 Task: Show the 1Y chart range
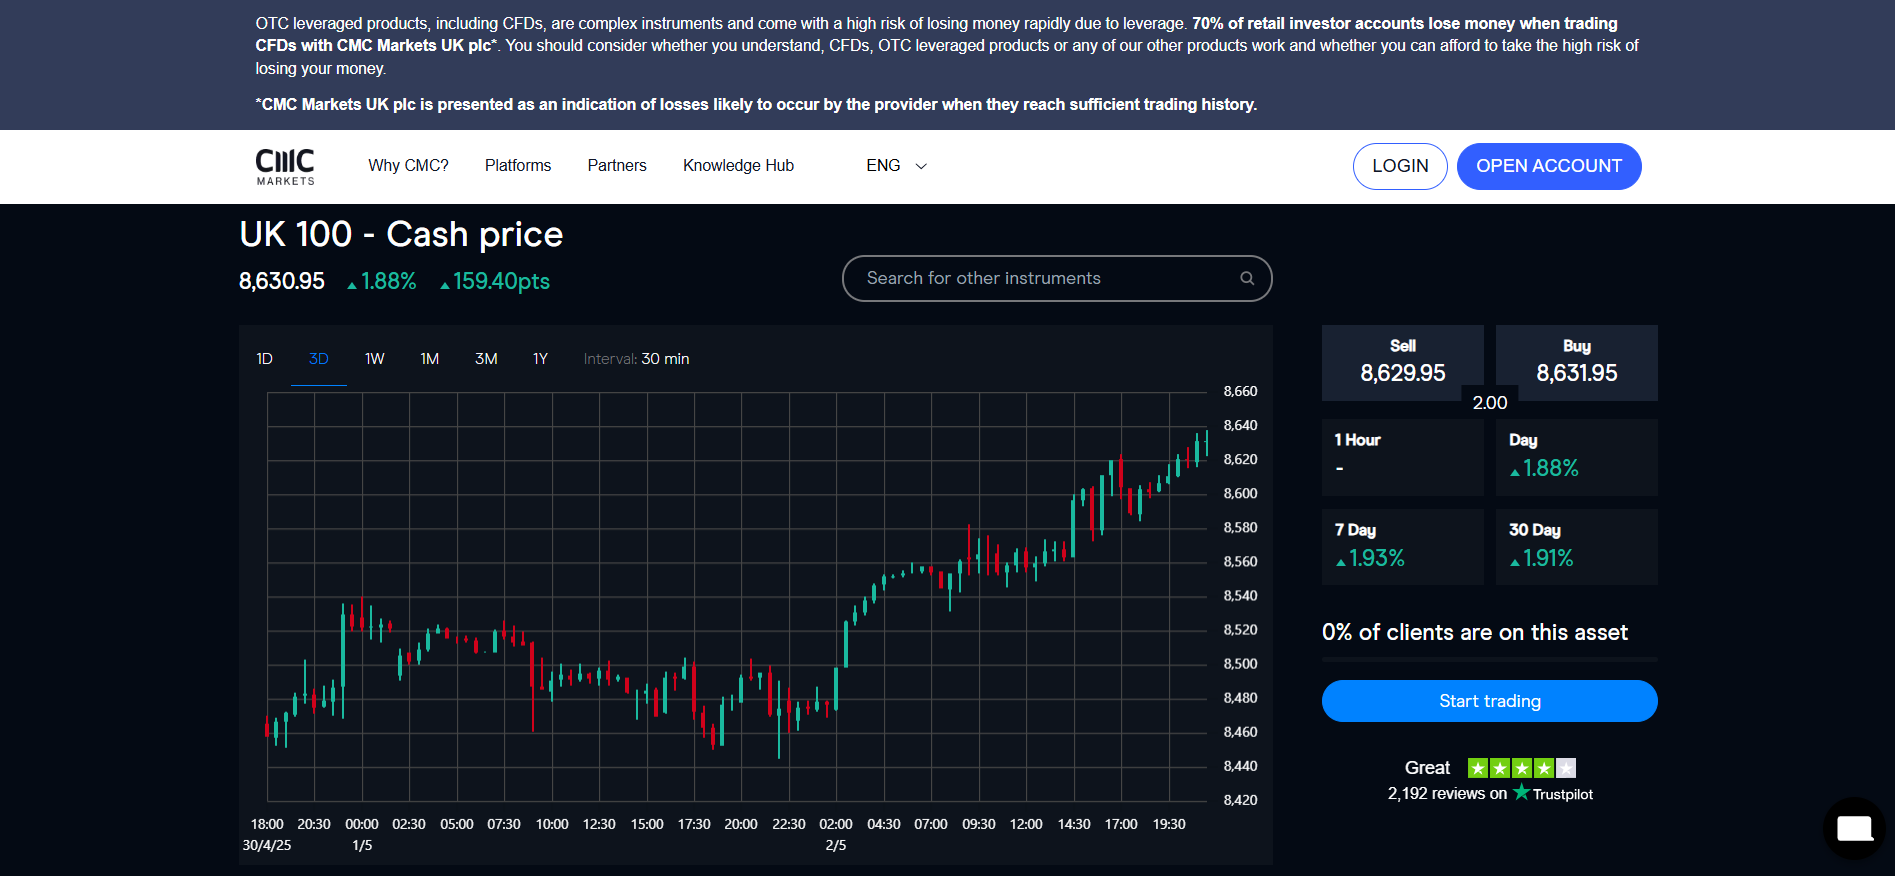(540, 359)
